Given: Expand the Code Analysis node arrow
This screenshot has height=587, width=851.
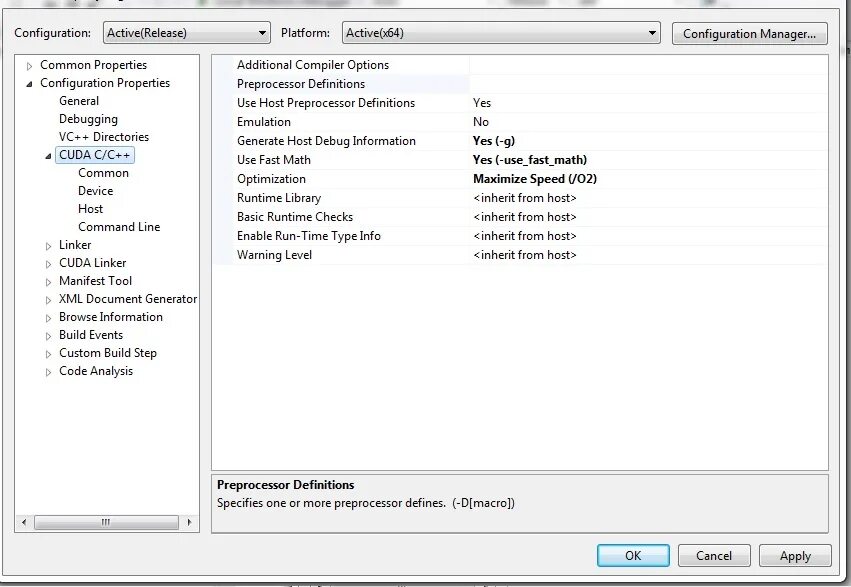Looking at the screenshot, I should point(48,372).
